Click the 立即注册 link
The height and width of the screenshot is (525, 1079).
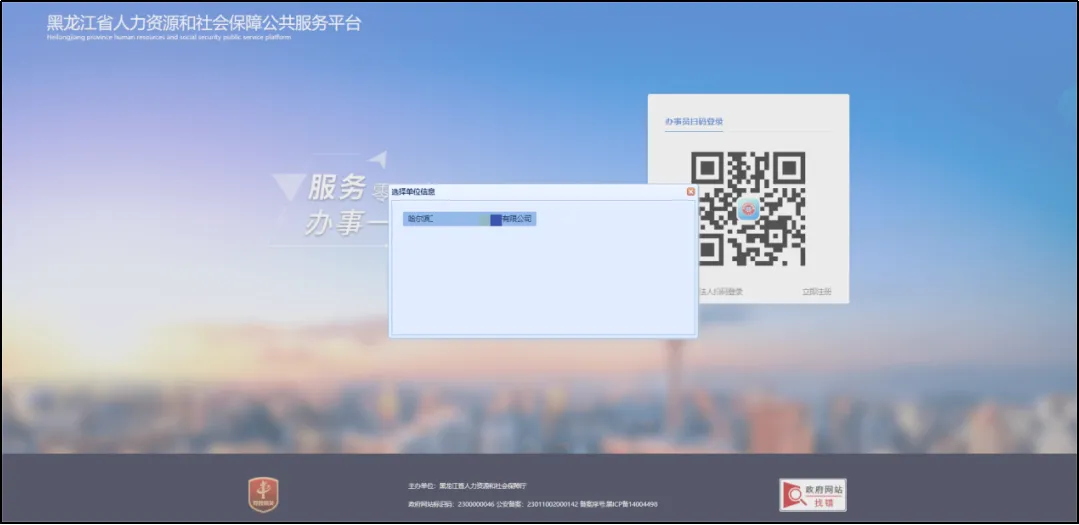(816, 292)
